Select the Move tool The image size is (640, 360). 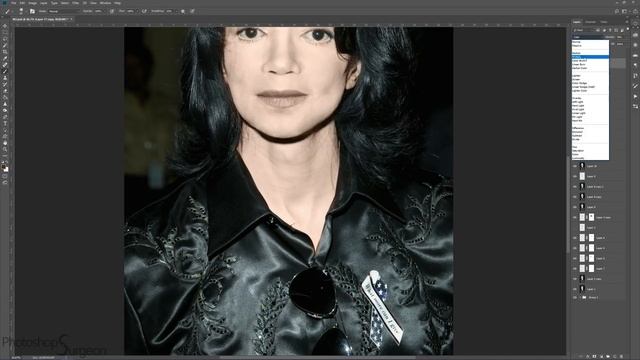5,26
